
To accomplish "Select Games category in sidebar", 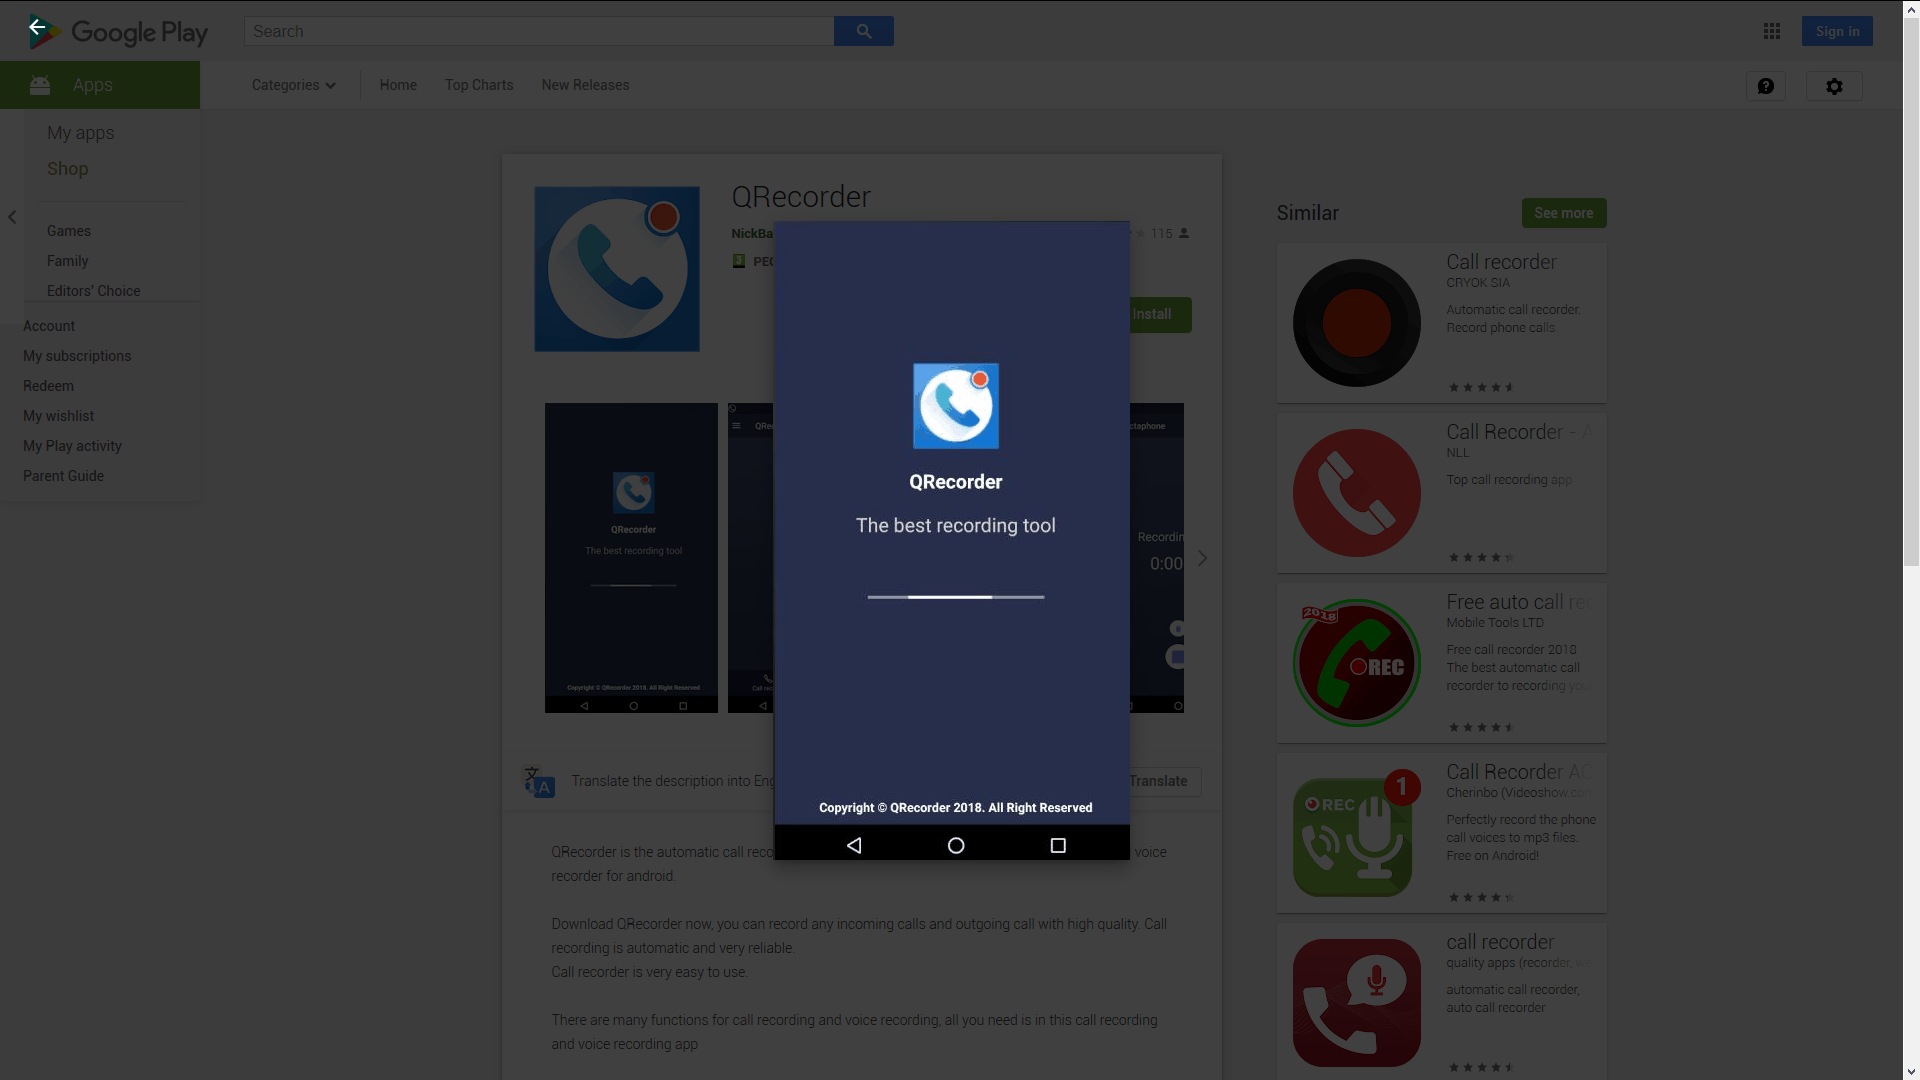I will pos(69,231).
